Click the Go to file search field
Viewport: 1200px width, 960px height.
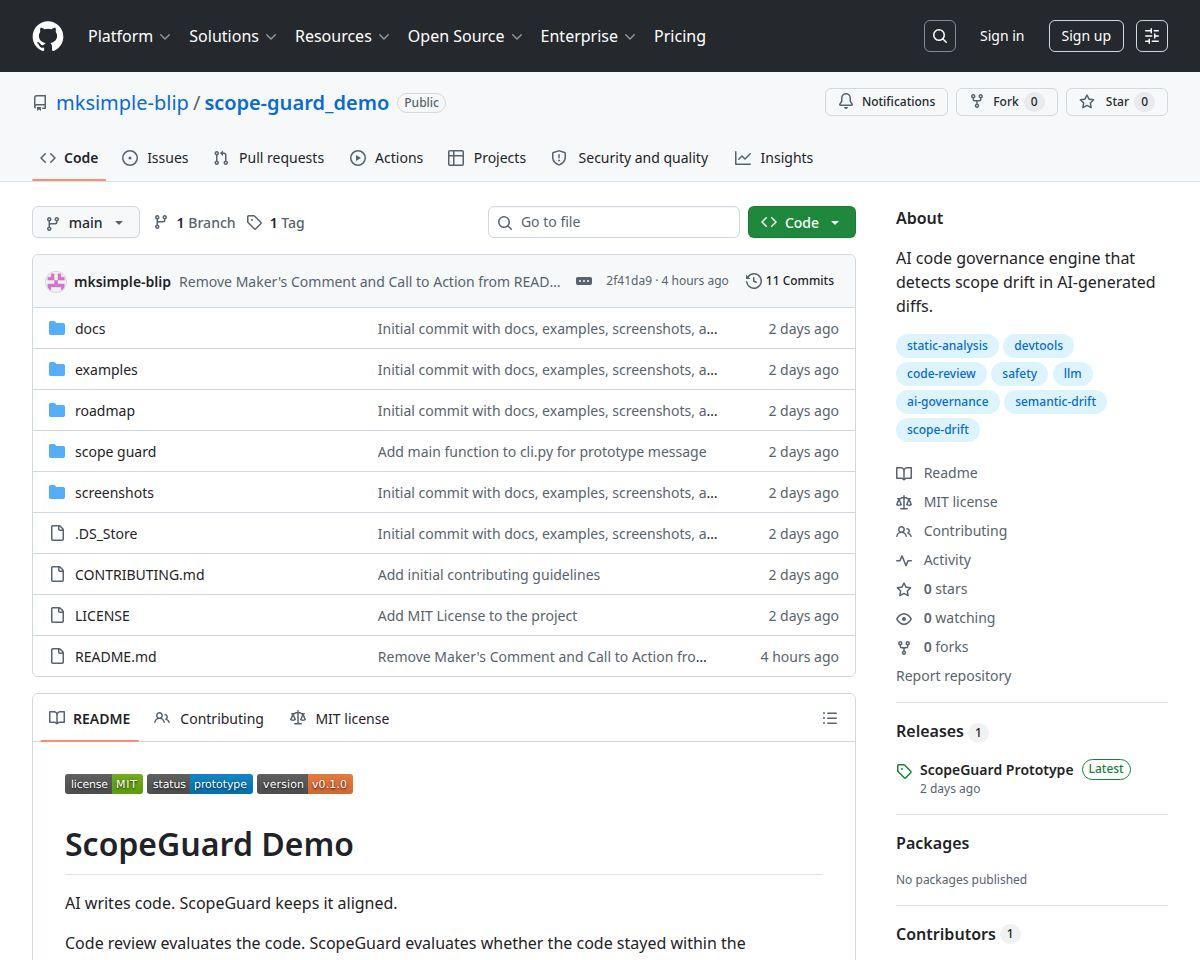pyautogui.click(x=614, y=222)
